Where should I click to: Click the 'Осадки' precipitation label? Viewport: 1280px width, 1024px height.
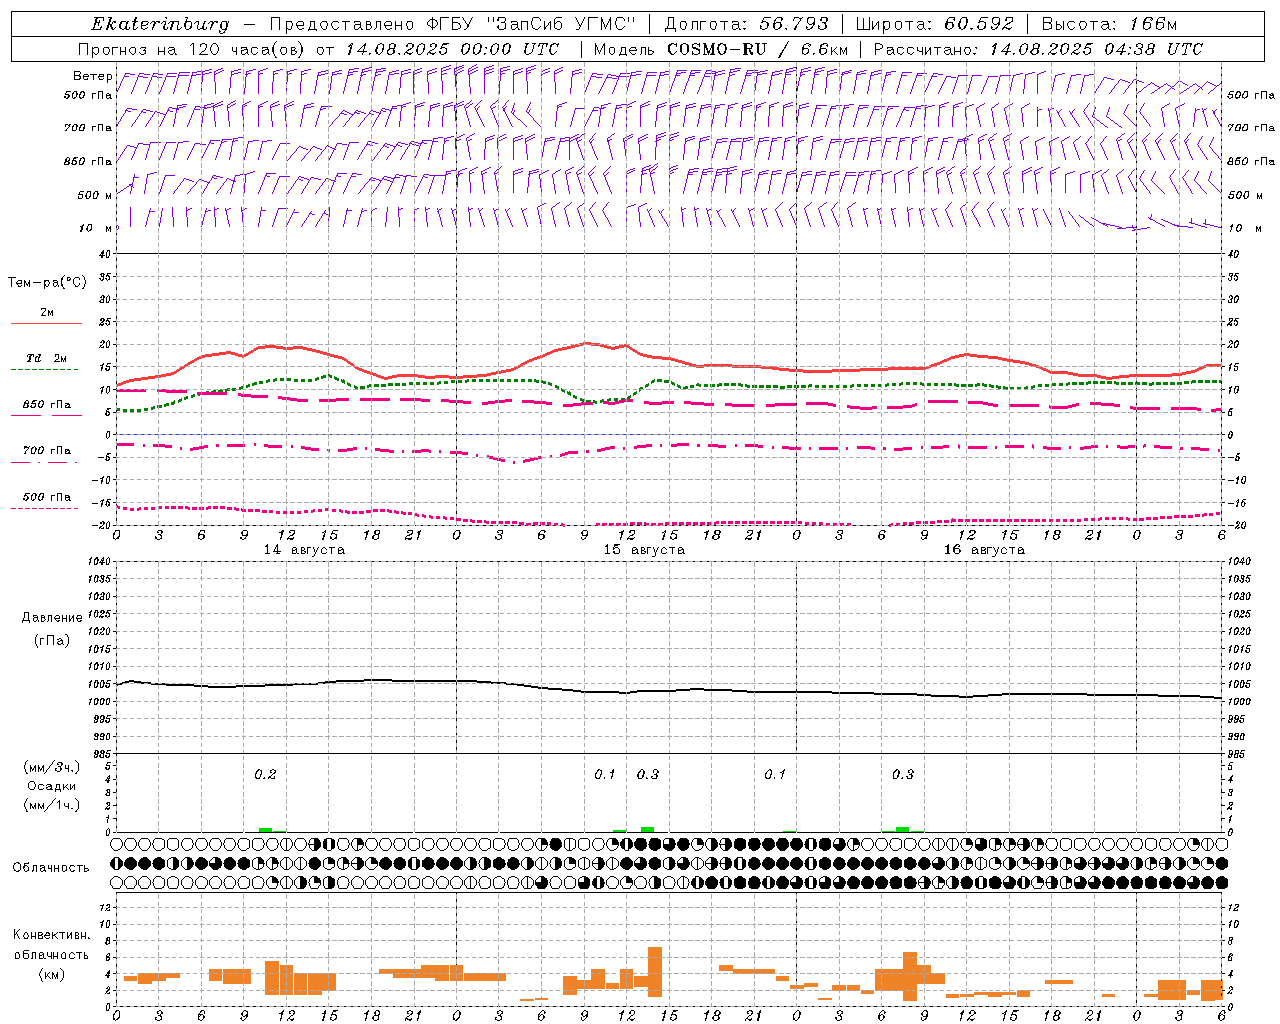coord(52,786)
